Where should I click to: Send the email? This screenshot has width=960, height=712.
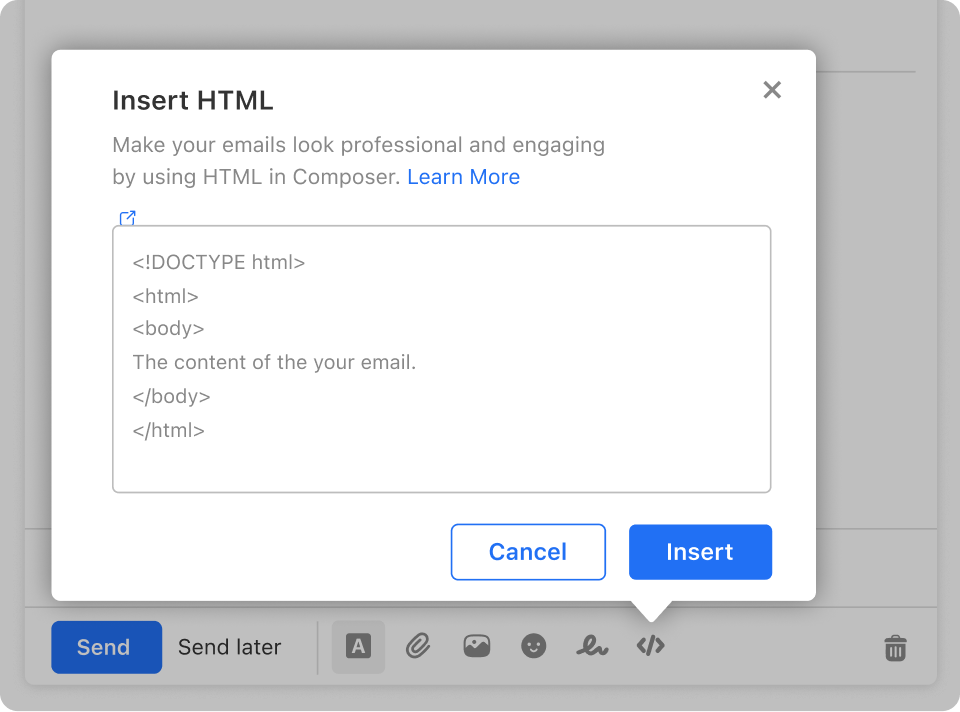coord(106,647)
